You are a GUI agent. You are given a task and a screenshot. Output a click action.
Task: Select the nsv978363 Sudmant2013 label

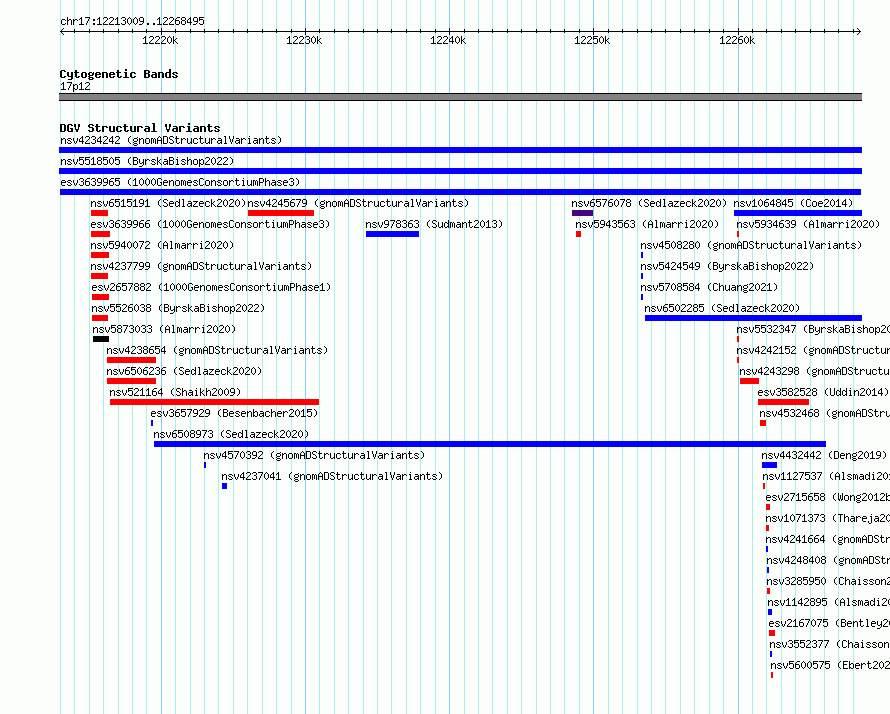pyautogui.click(x=434, y=224)
